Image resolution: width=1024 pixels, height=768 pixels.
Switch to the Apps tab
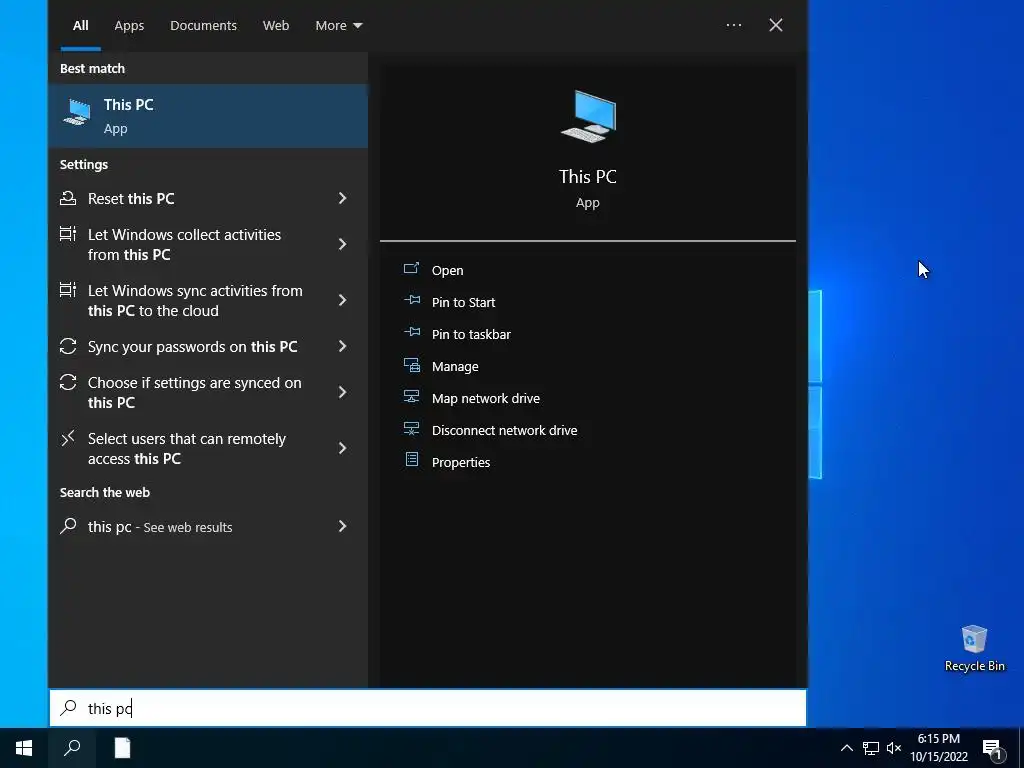pyautogui.click(x=129, y=25)
